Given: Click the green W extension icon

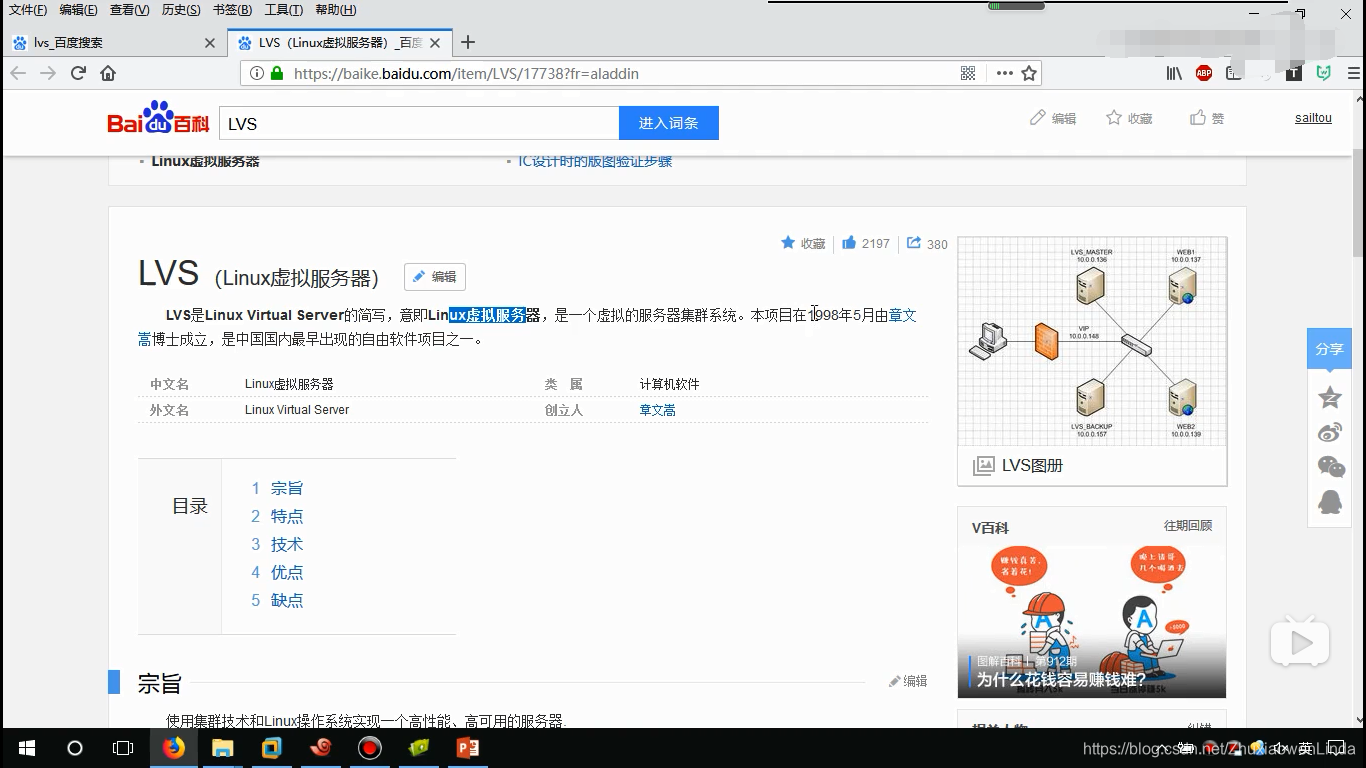Looking at the screenshot, I should (x=1324, y=73).
